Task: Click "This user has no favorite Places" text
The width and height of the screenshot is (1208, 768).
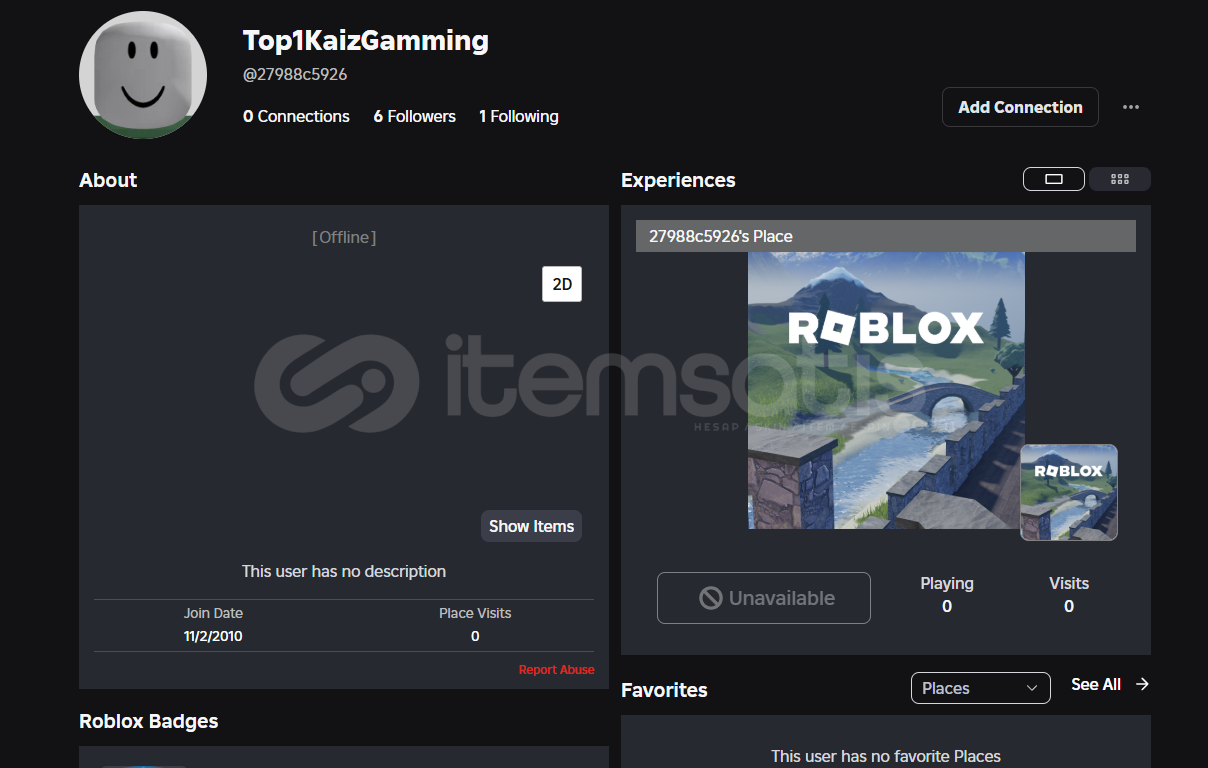Action: click(886, 756)
